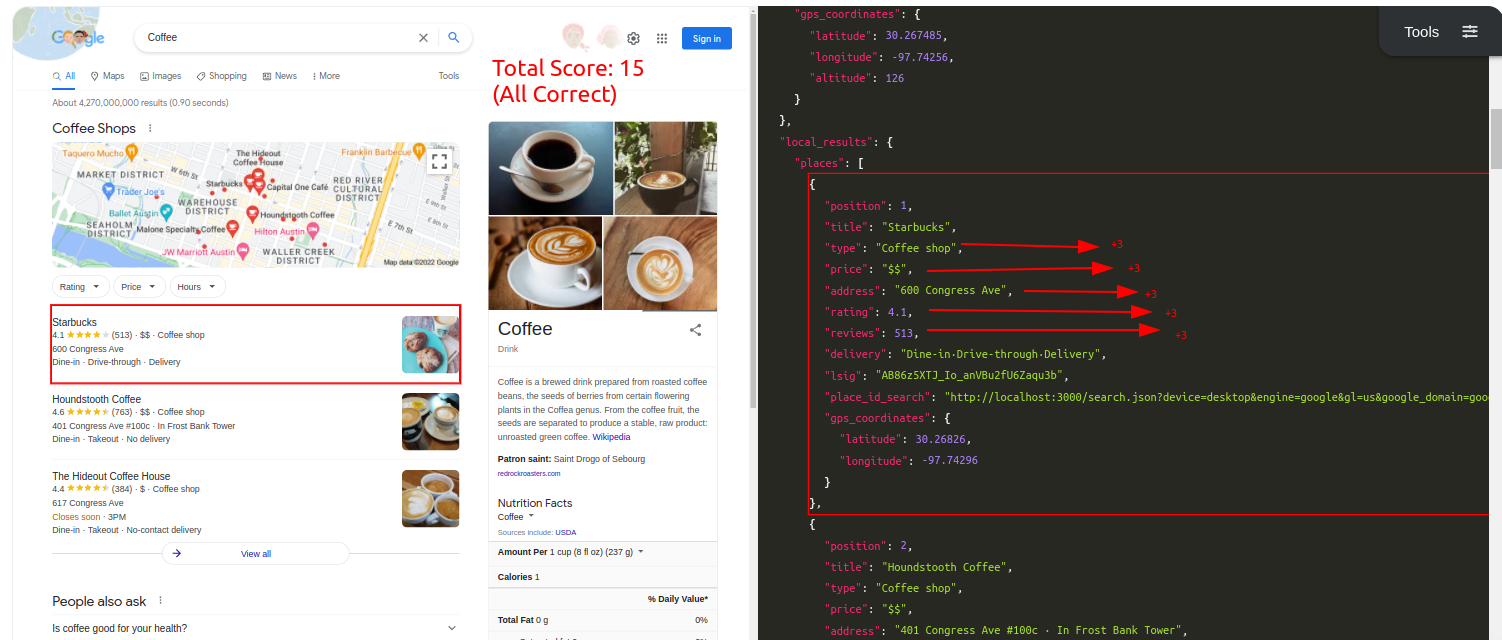Expand the map to full screen
Viewport: 1502px width, 640px height.
tap(439, 161)
